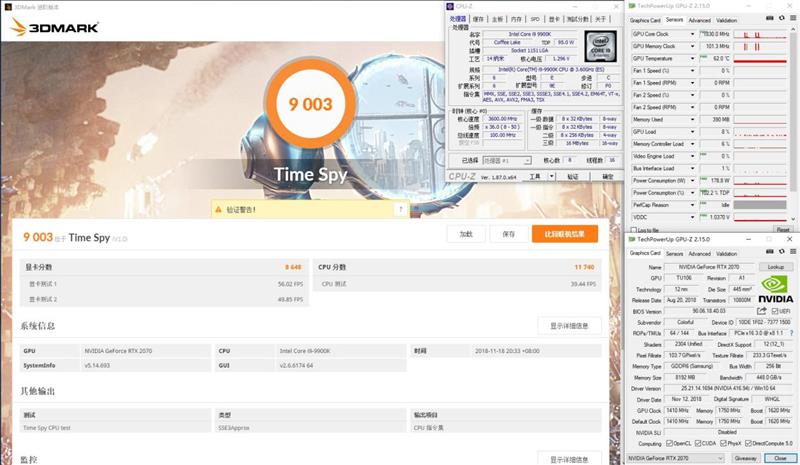Screen dimensions: 800x465
Task: Click the BIOS export share icon in GPU-Z
Action: click(x=762, y=311)
